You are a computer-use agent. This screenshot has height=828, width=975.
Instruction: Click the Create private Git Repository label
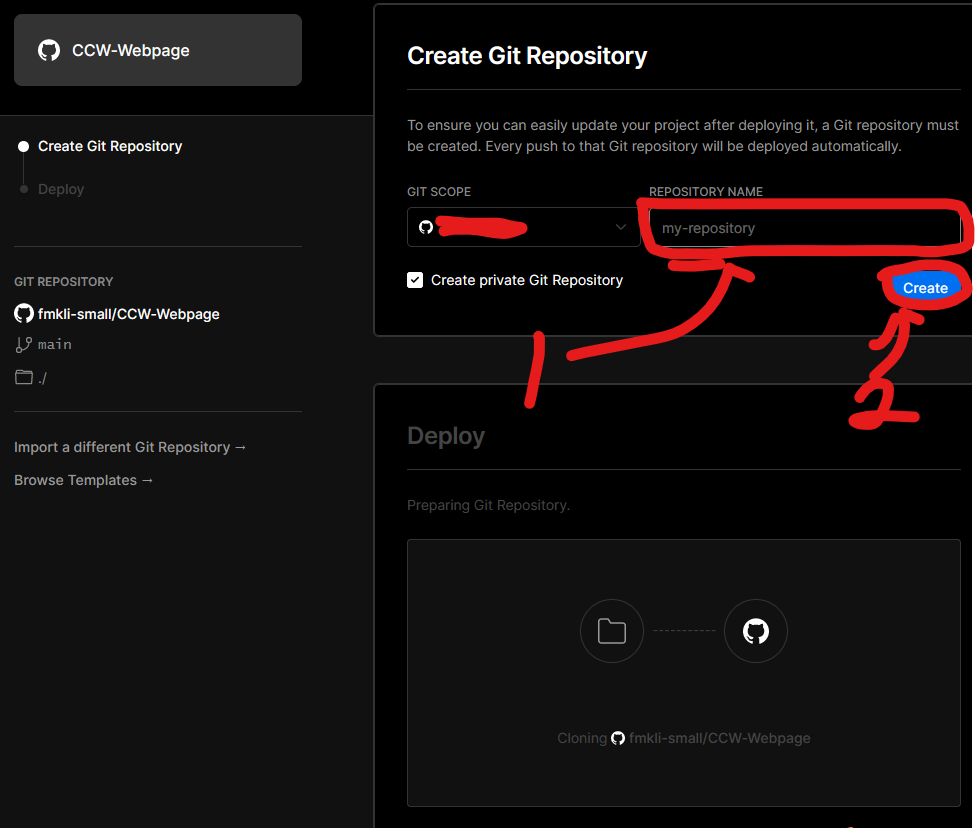527,280
